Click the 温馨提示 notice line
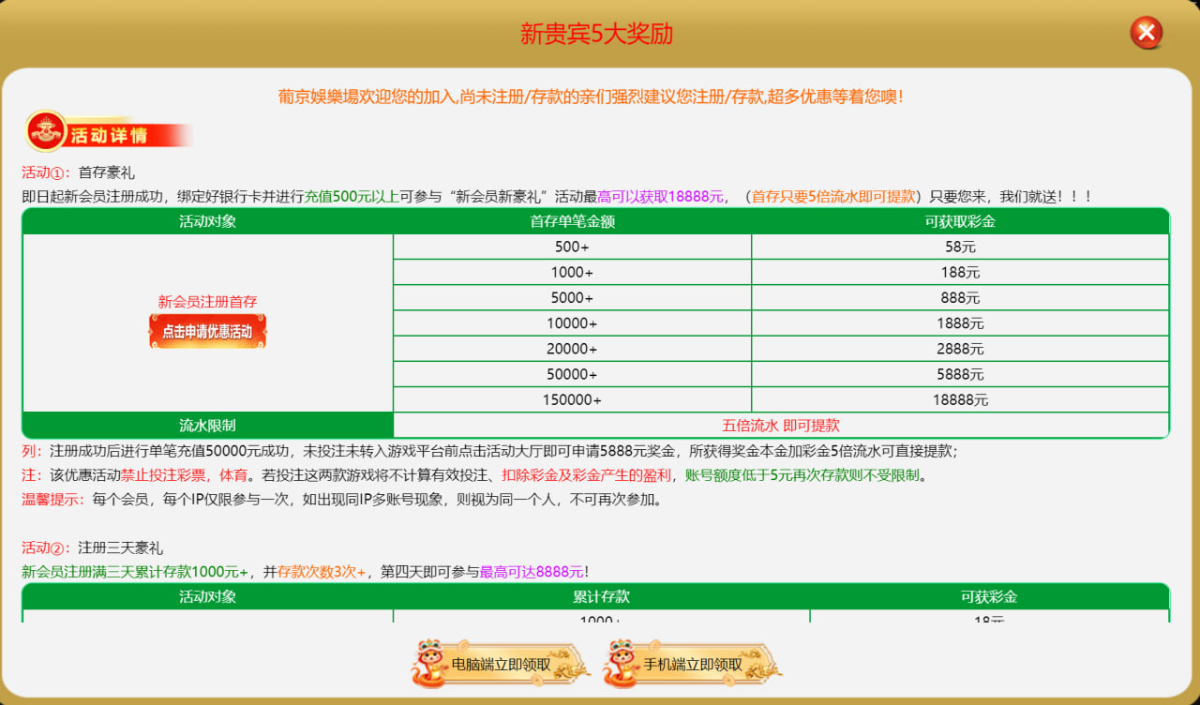 tap(341, 499)
